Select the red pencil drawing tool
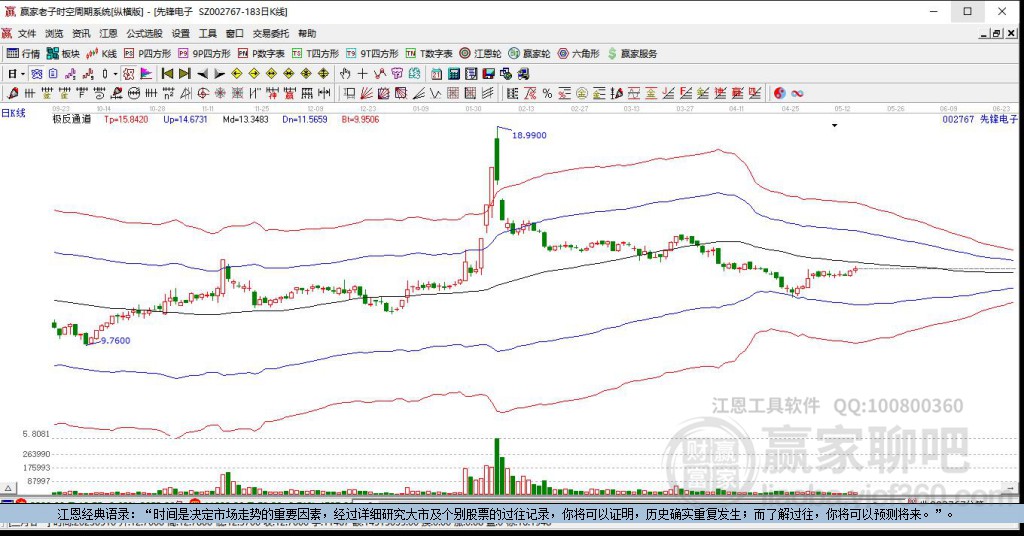1024x536 pixels. coord(12,93)
